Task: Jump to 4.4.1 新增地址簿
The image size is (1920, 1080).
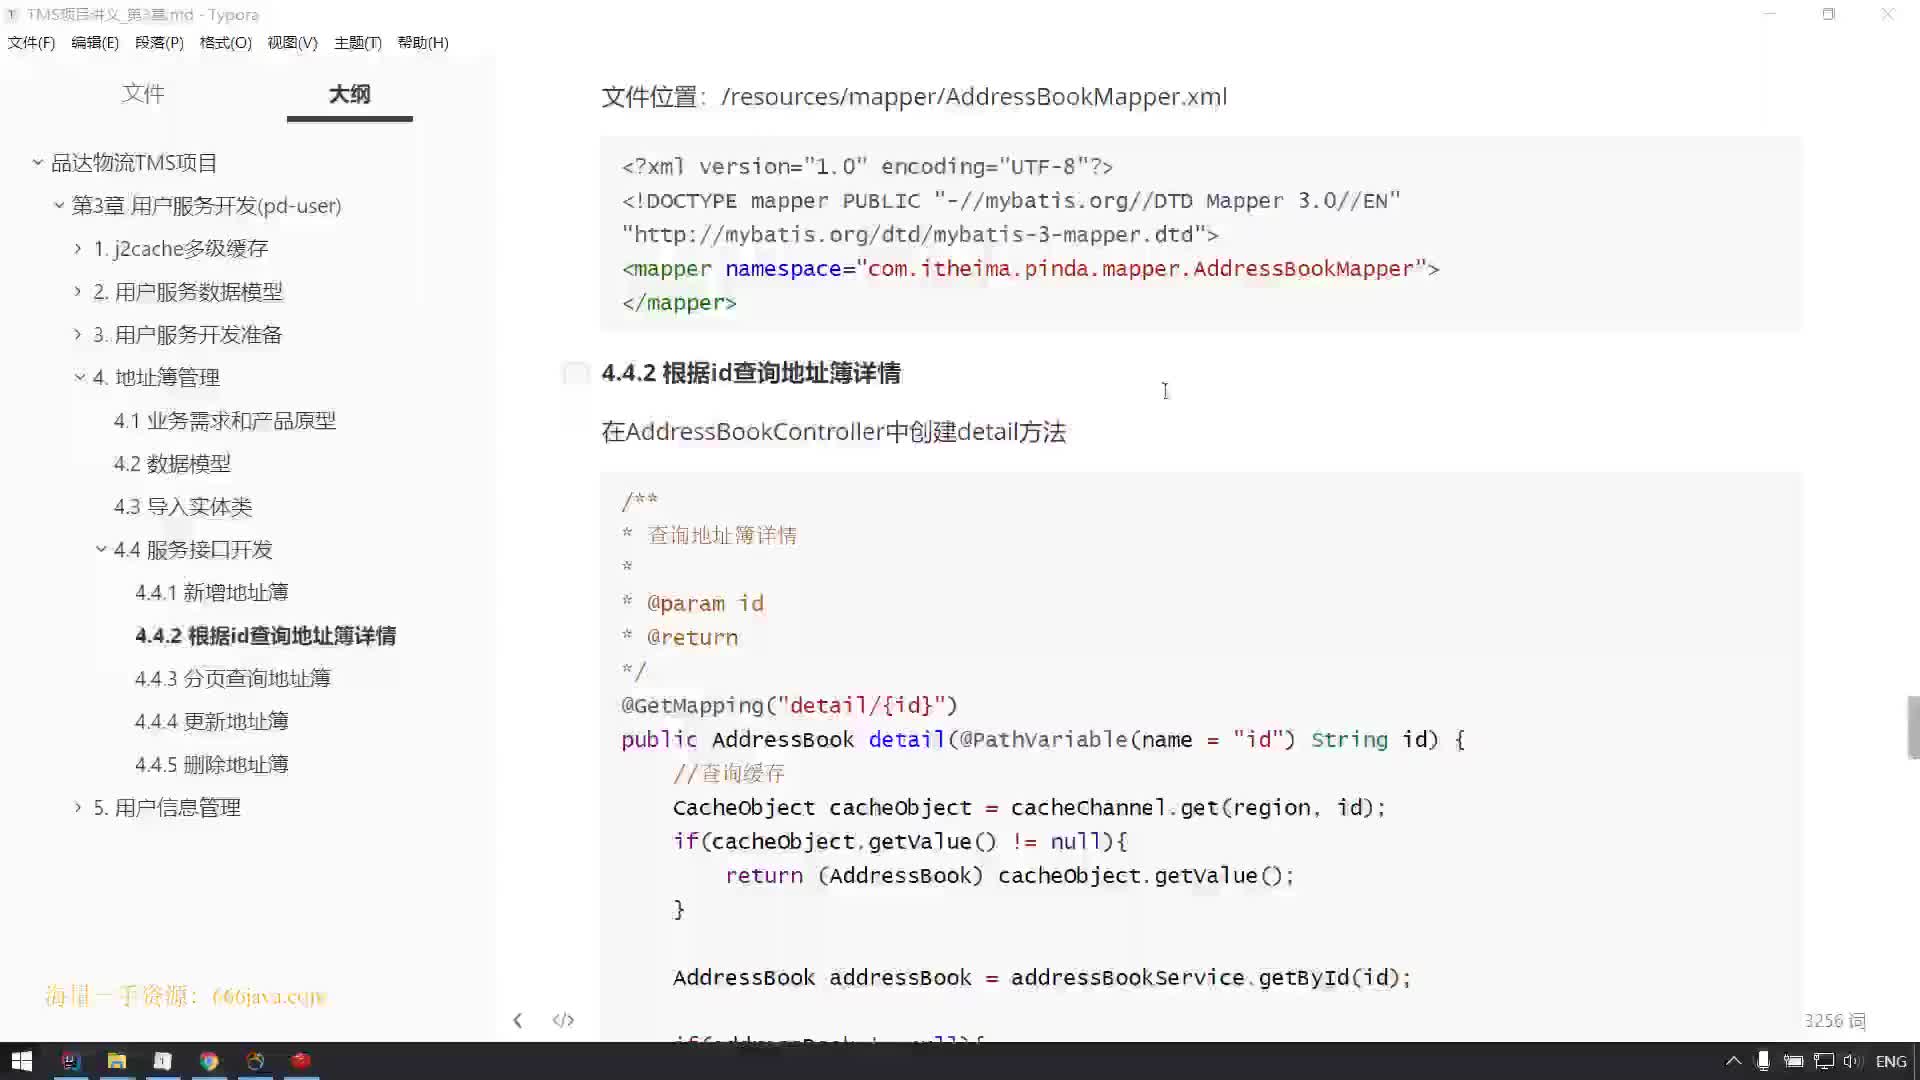Action: [x=211, y=592]
